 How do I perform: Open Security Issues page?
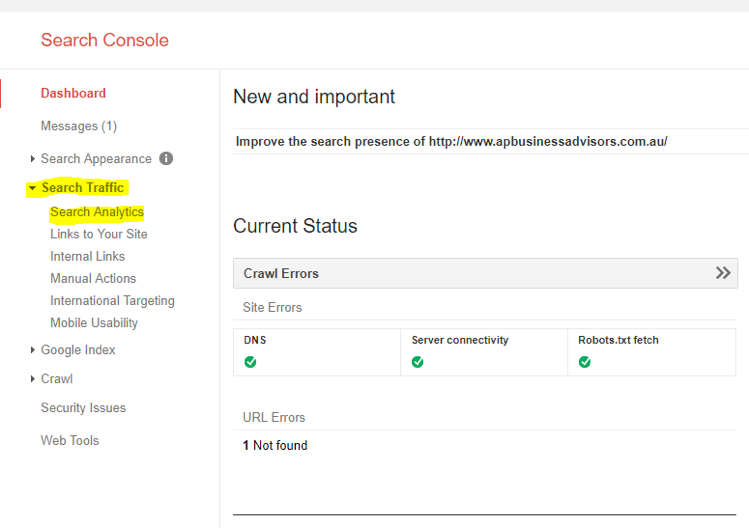83,408
